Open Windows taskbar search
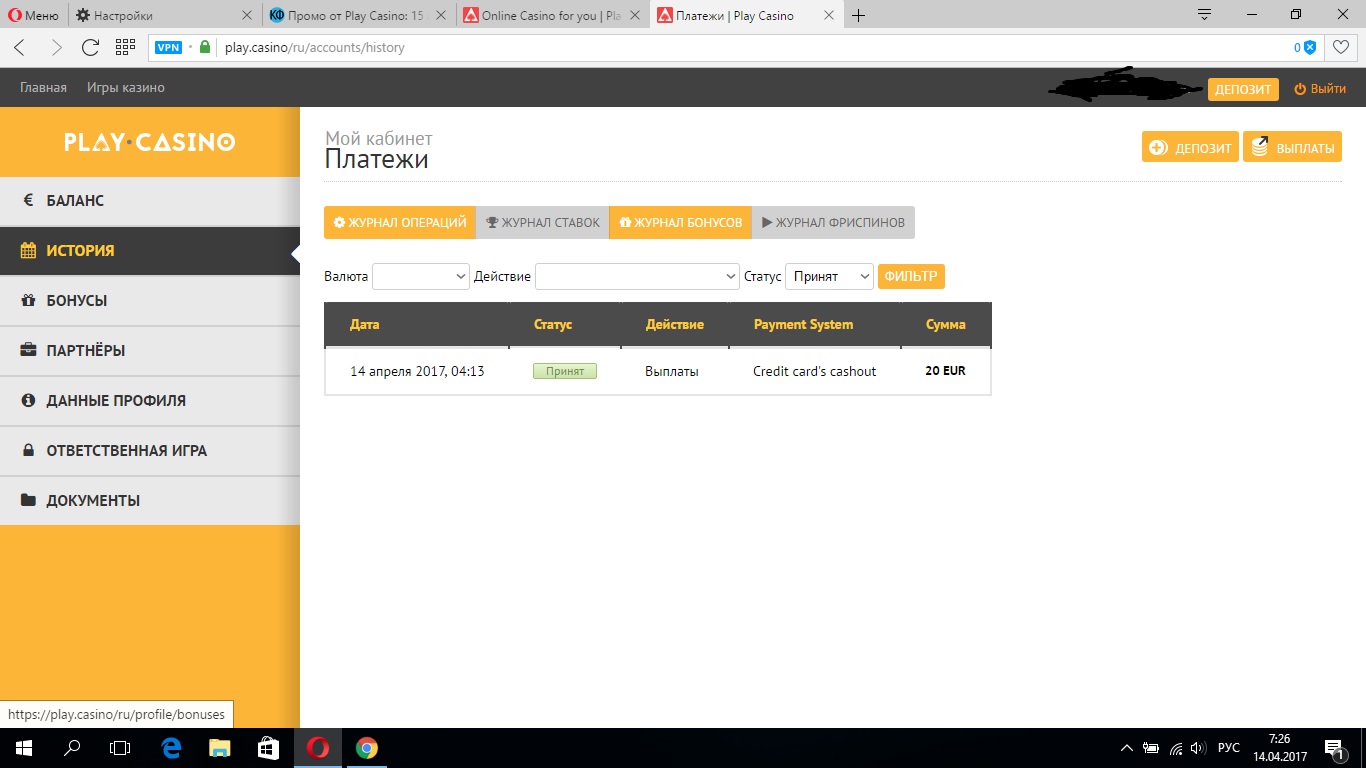This screenshot has width=1366, height=768. click(x=72, y=748)
